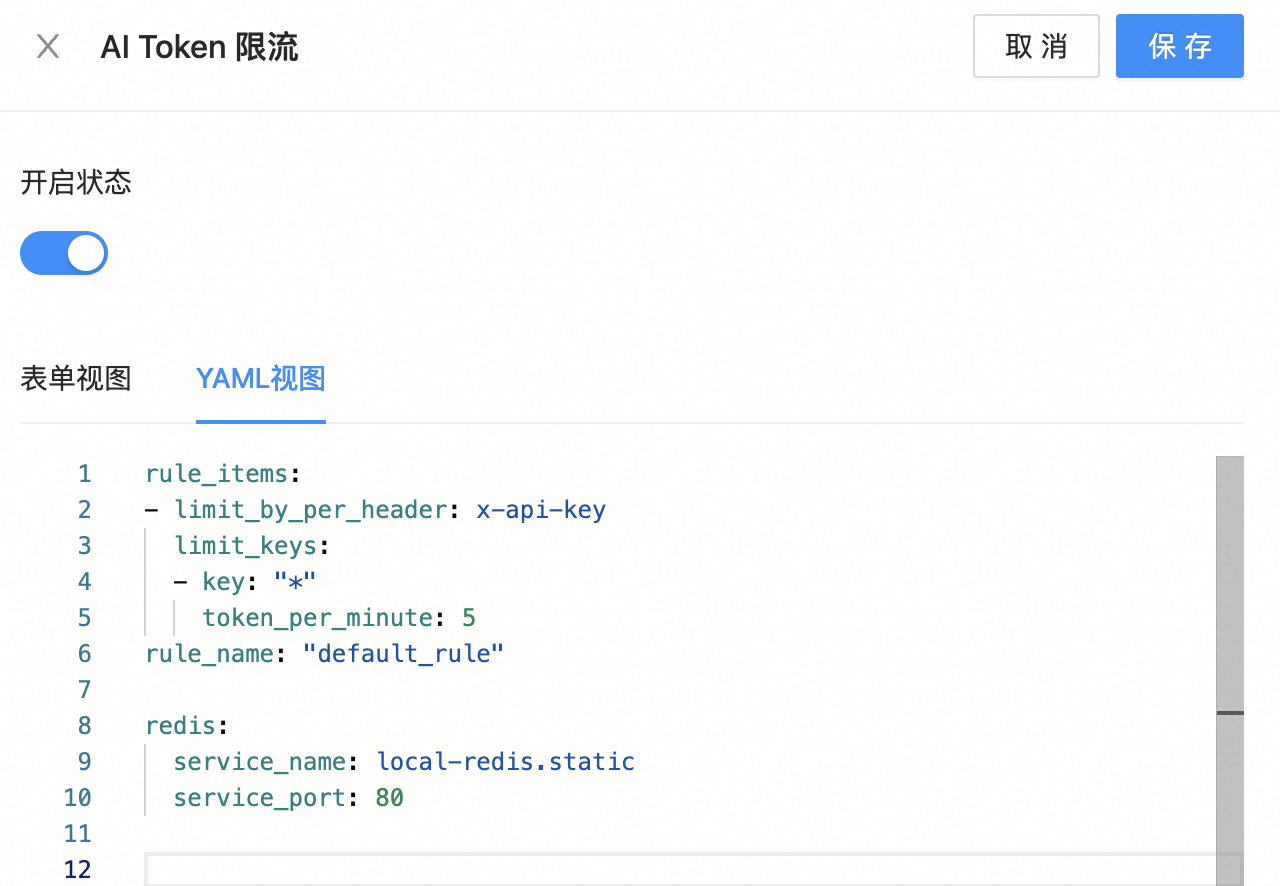The image size is (1280, 886).
Task: Switch to the 表单视图 tab
Action: tap(76, 379)
